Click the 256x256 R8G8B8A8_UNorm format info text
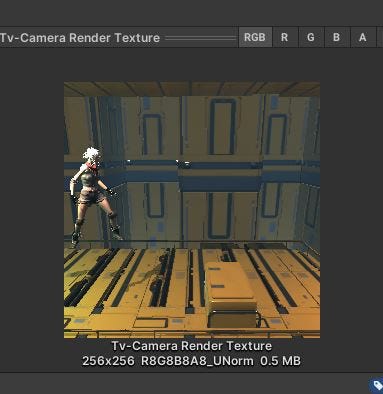 192,361
